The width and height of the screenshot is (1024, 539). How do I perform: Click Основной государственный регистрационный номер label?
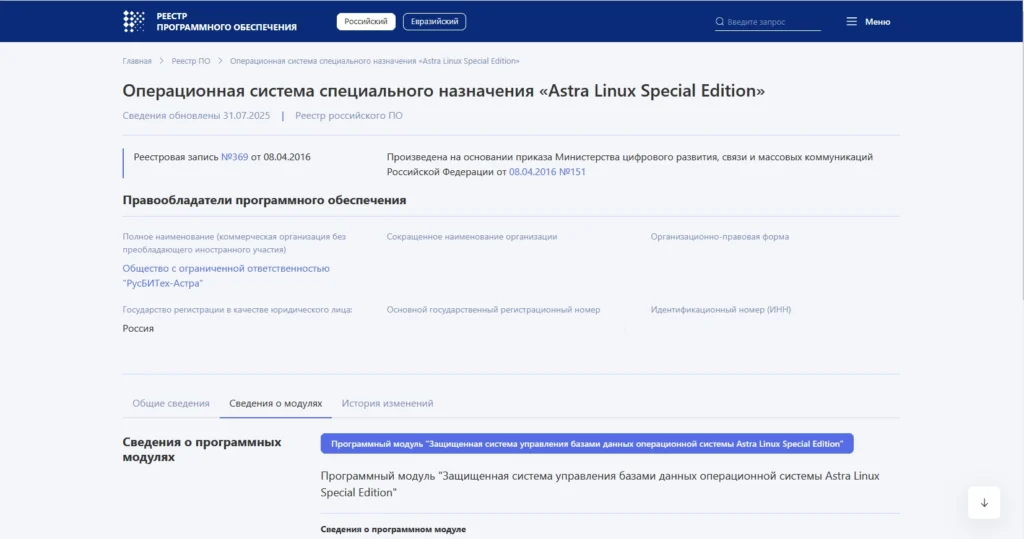[x=493, y=310]
